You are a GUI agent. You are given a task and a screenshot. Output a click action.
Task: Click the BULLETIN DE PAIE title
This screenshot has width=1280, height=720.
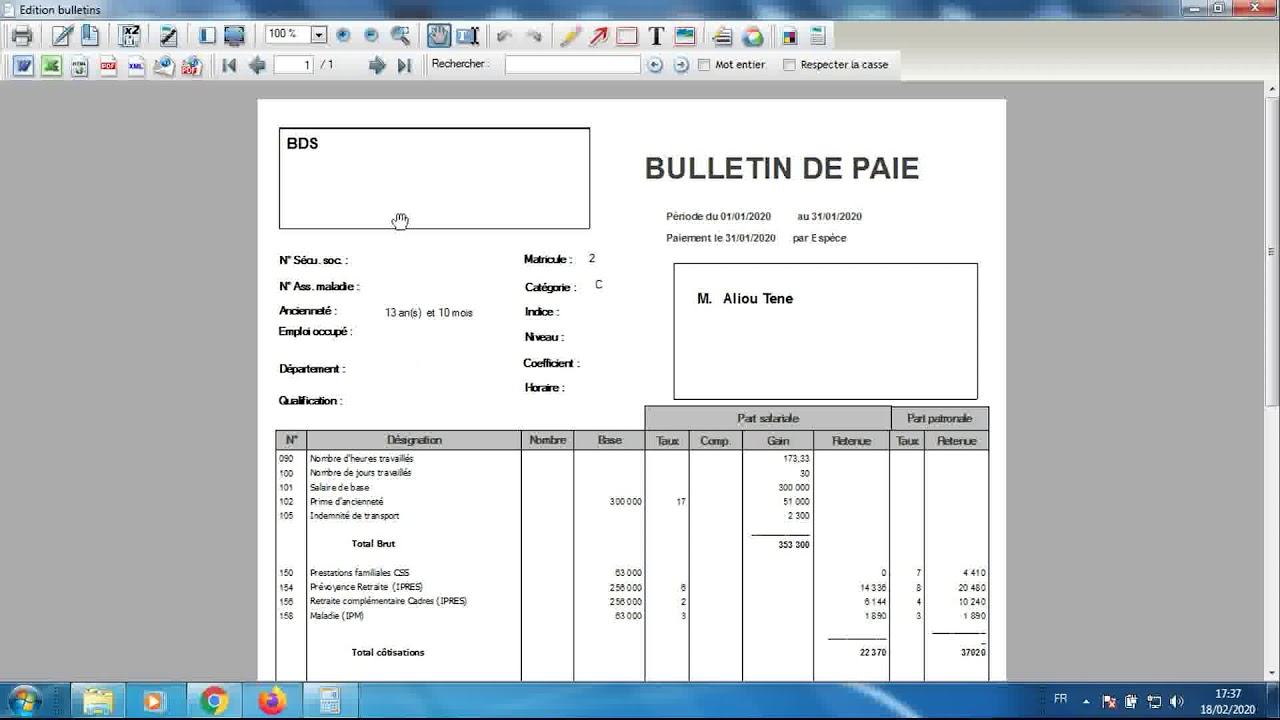[782, 168]
